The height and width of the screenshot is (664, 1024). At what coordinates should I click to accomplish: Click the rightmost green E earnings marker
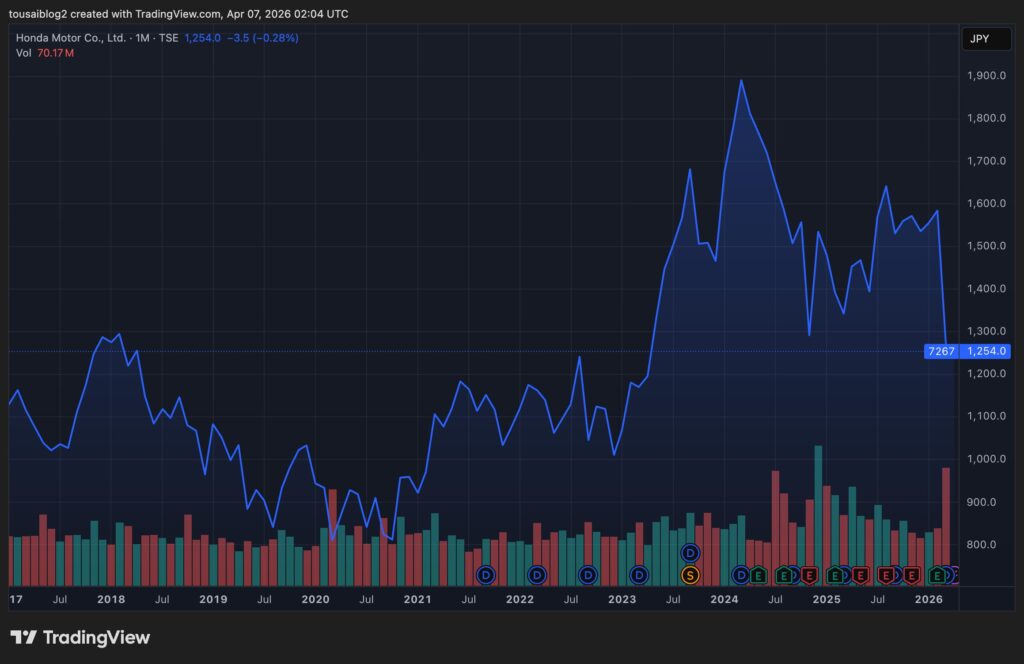[x=937, y=575]
